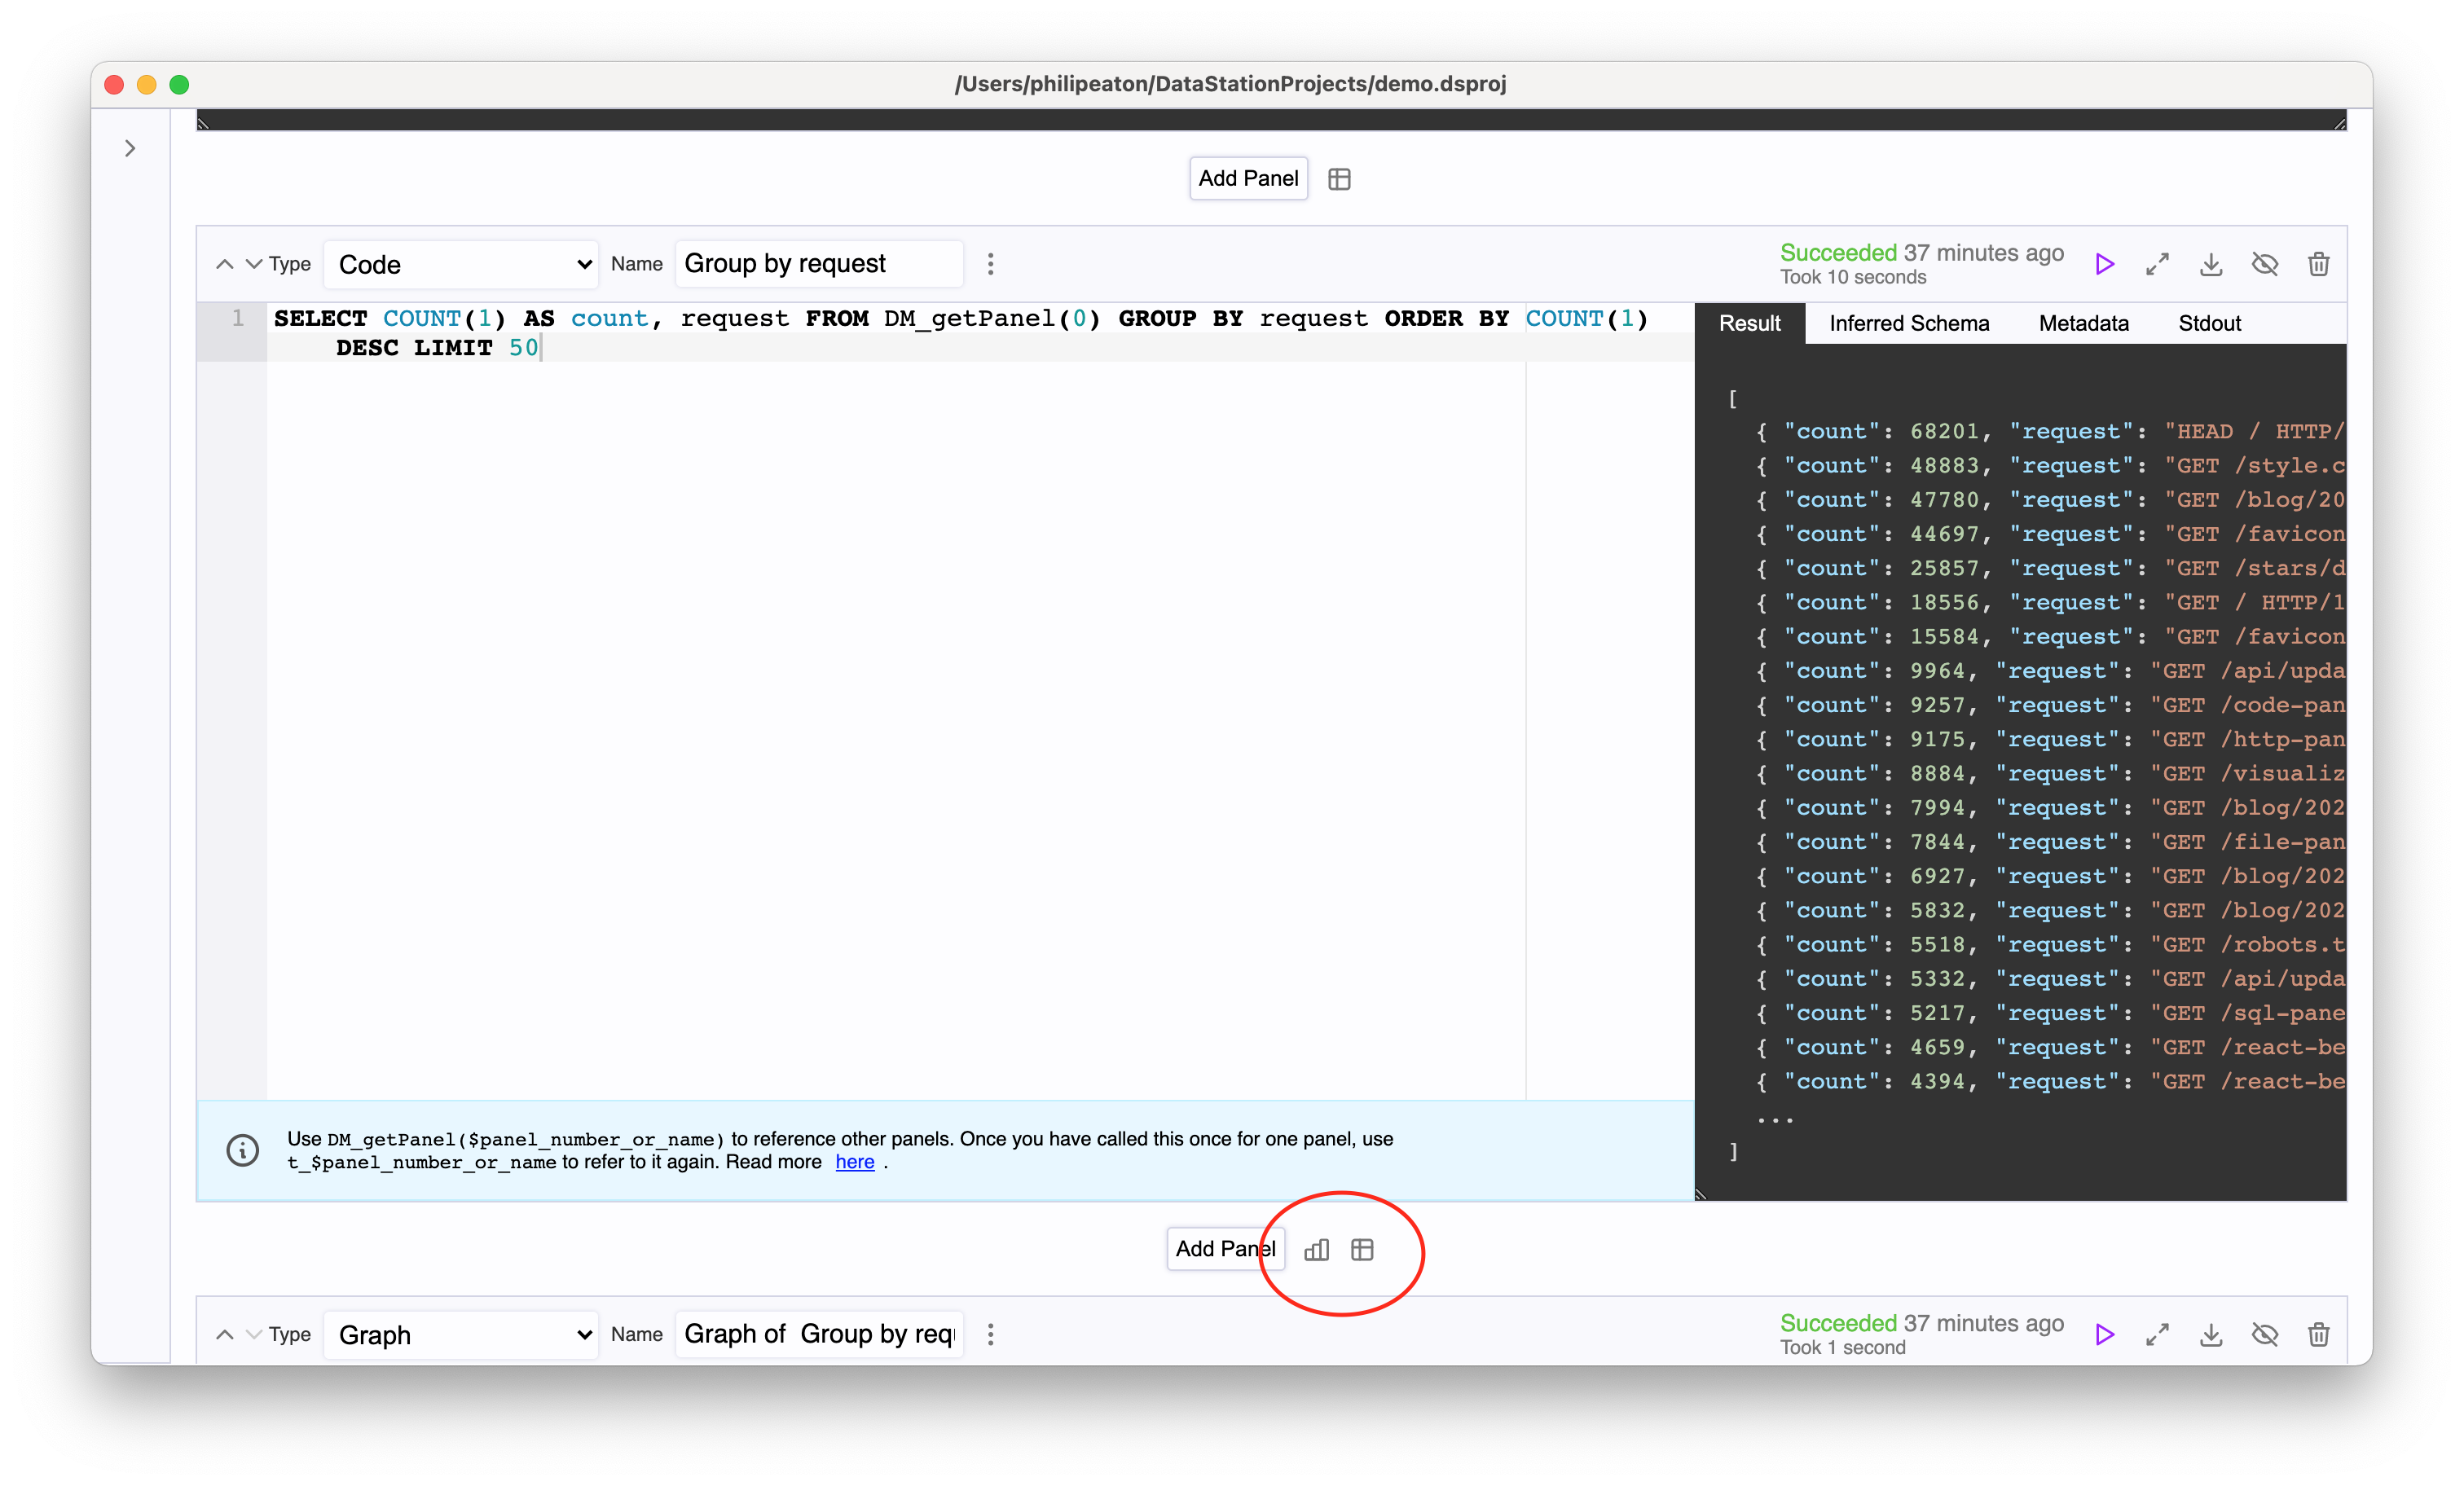This screenshot has height=1486, width=2464.
Task: Click the info icon in the hint box
Action: (x=243, y=1150)
